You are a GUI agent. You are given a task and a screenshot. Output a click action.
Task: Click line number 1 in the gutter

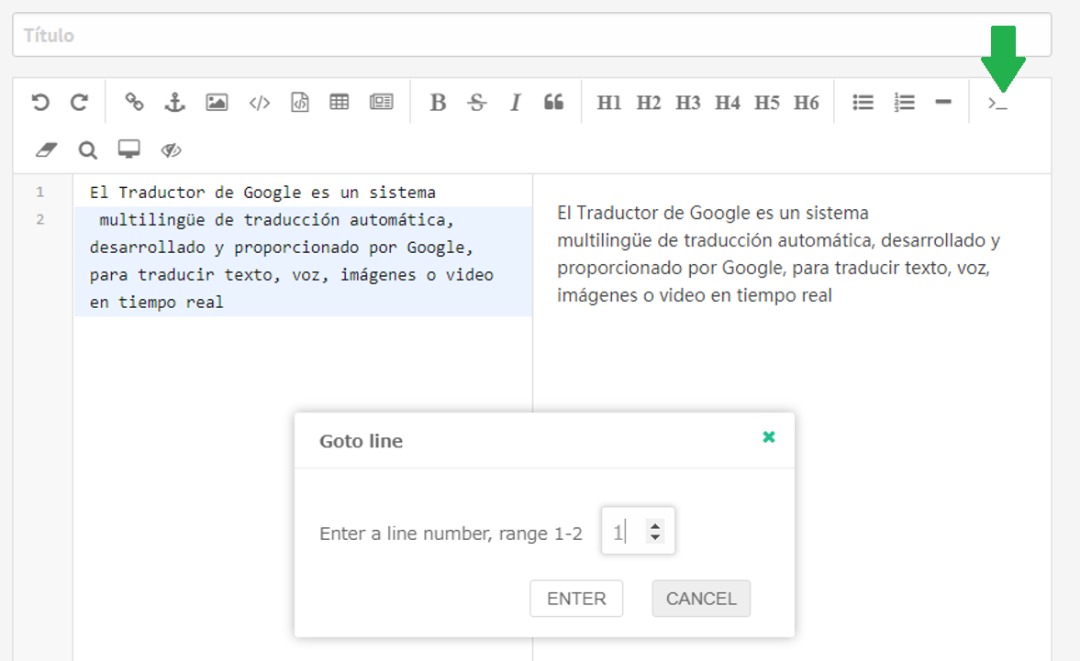coord(40,192)
